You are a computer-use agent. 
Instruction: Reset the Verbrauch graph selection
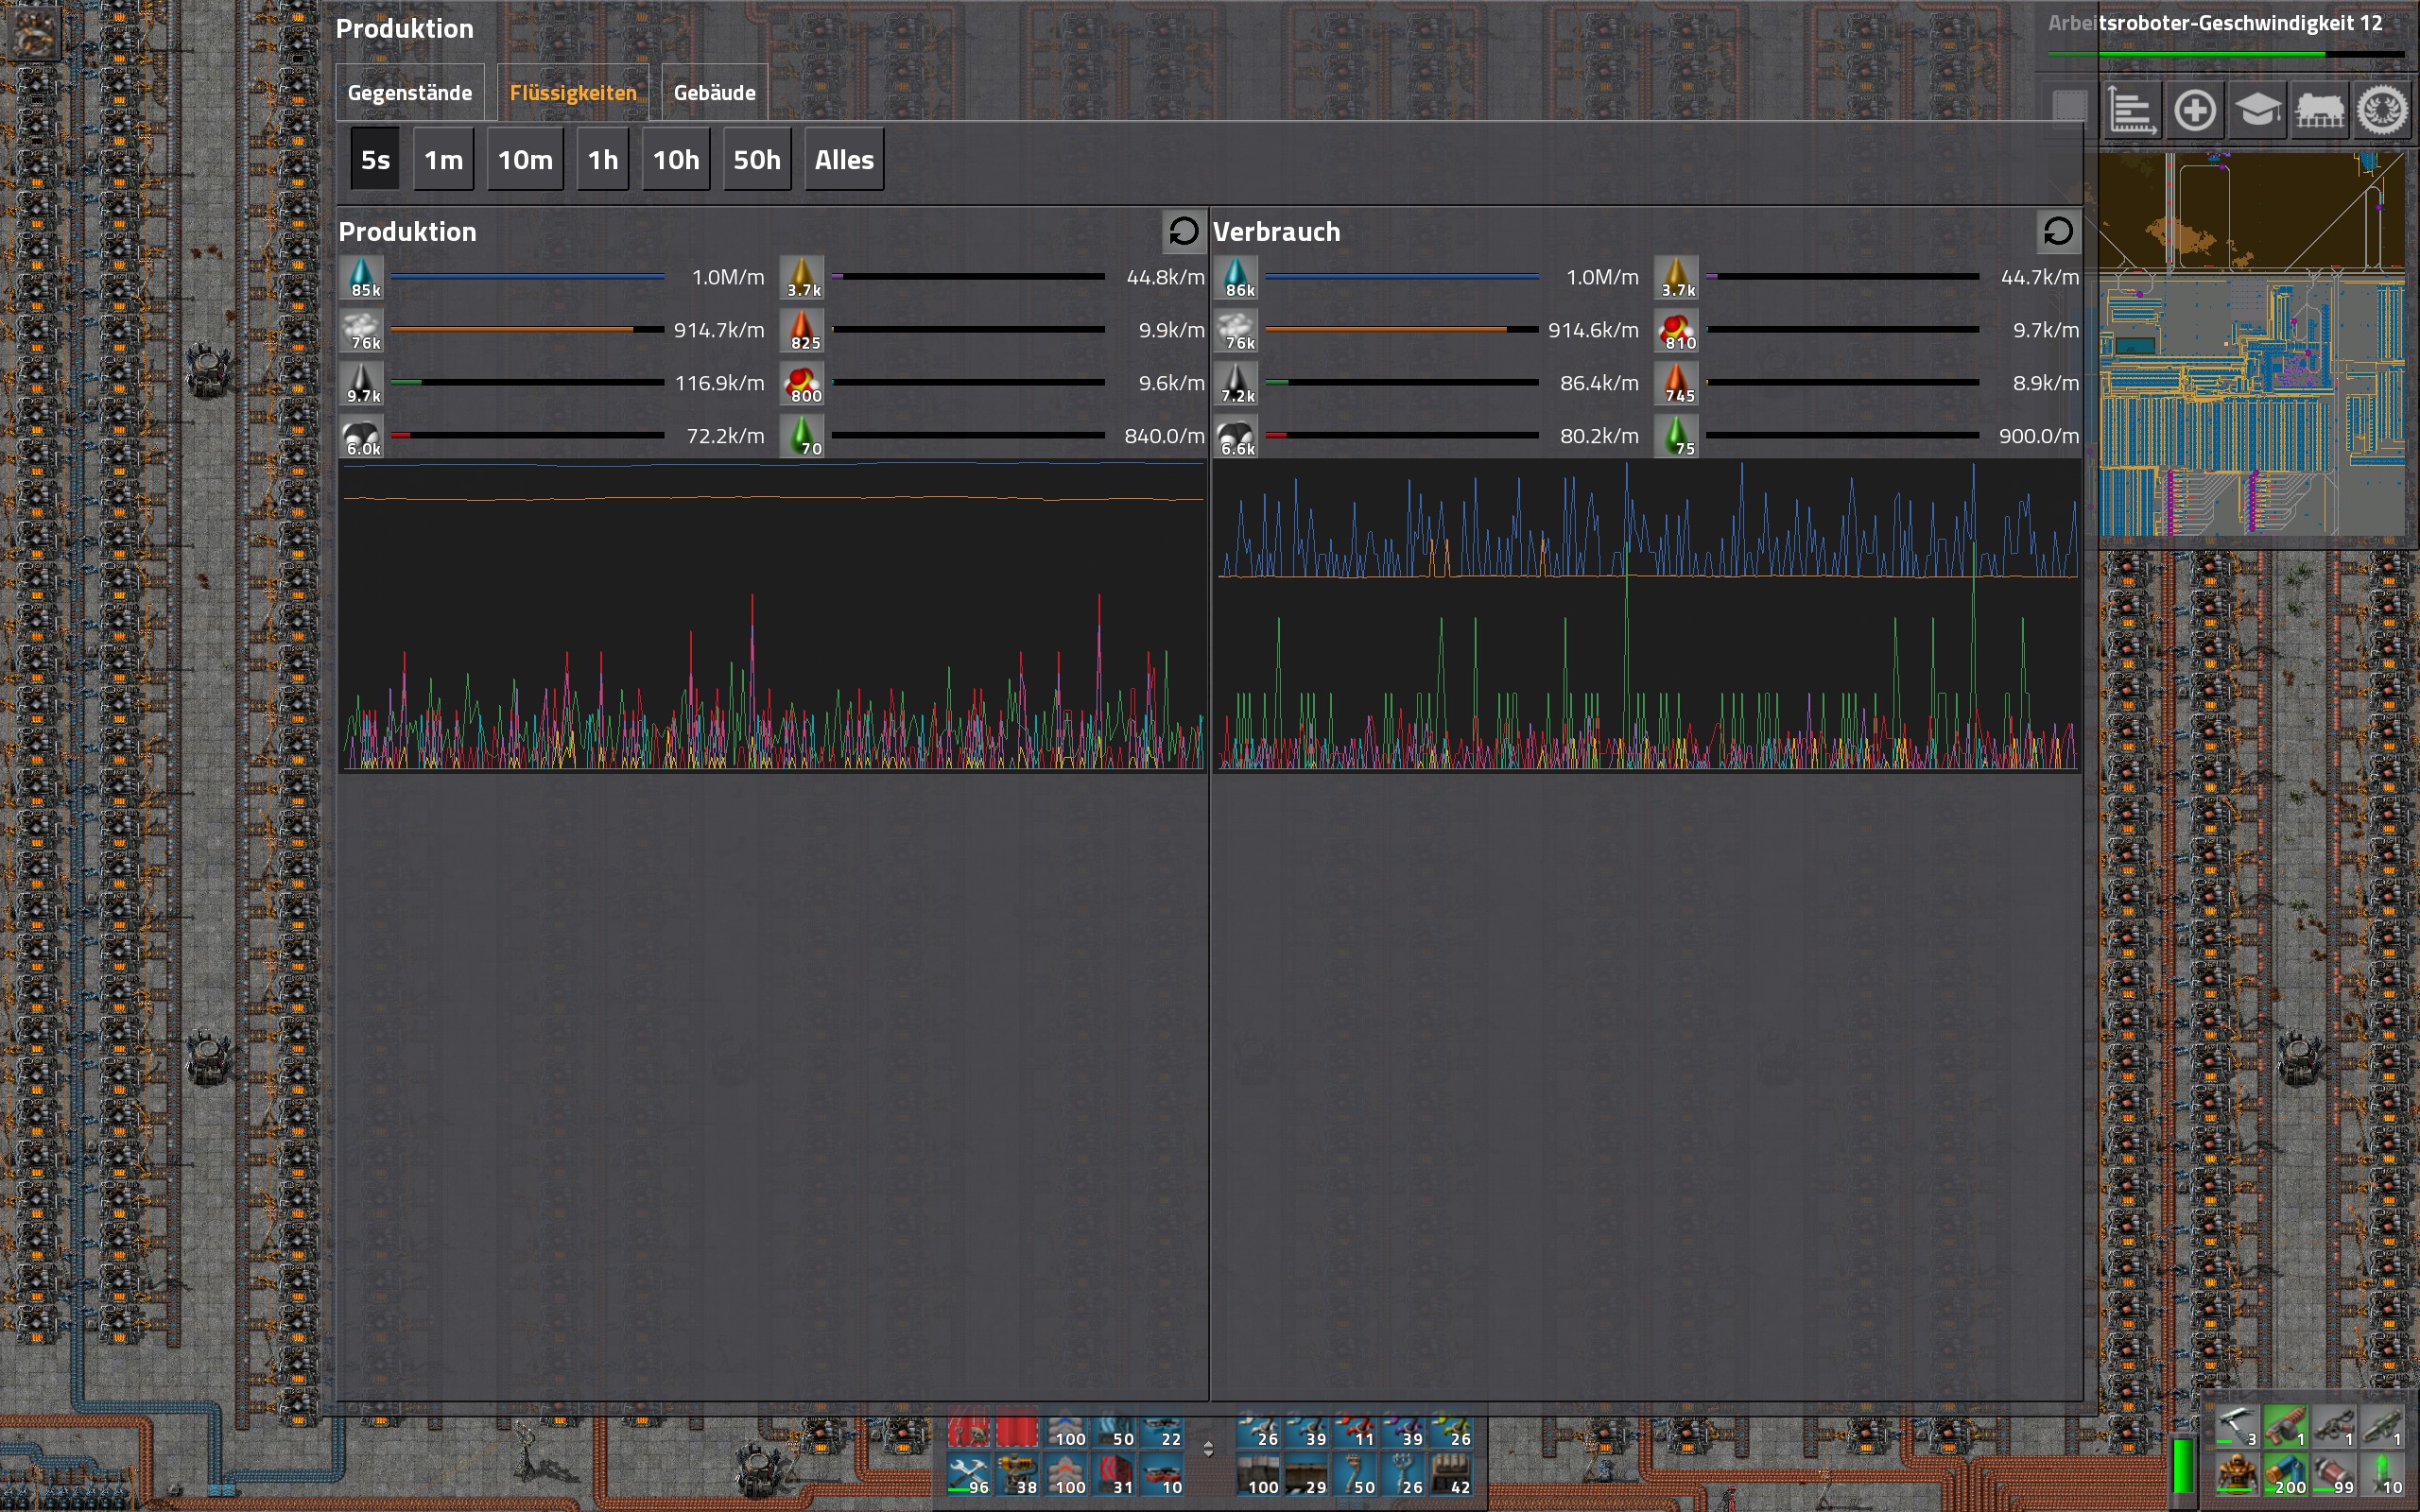click(2058, 232)
